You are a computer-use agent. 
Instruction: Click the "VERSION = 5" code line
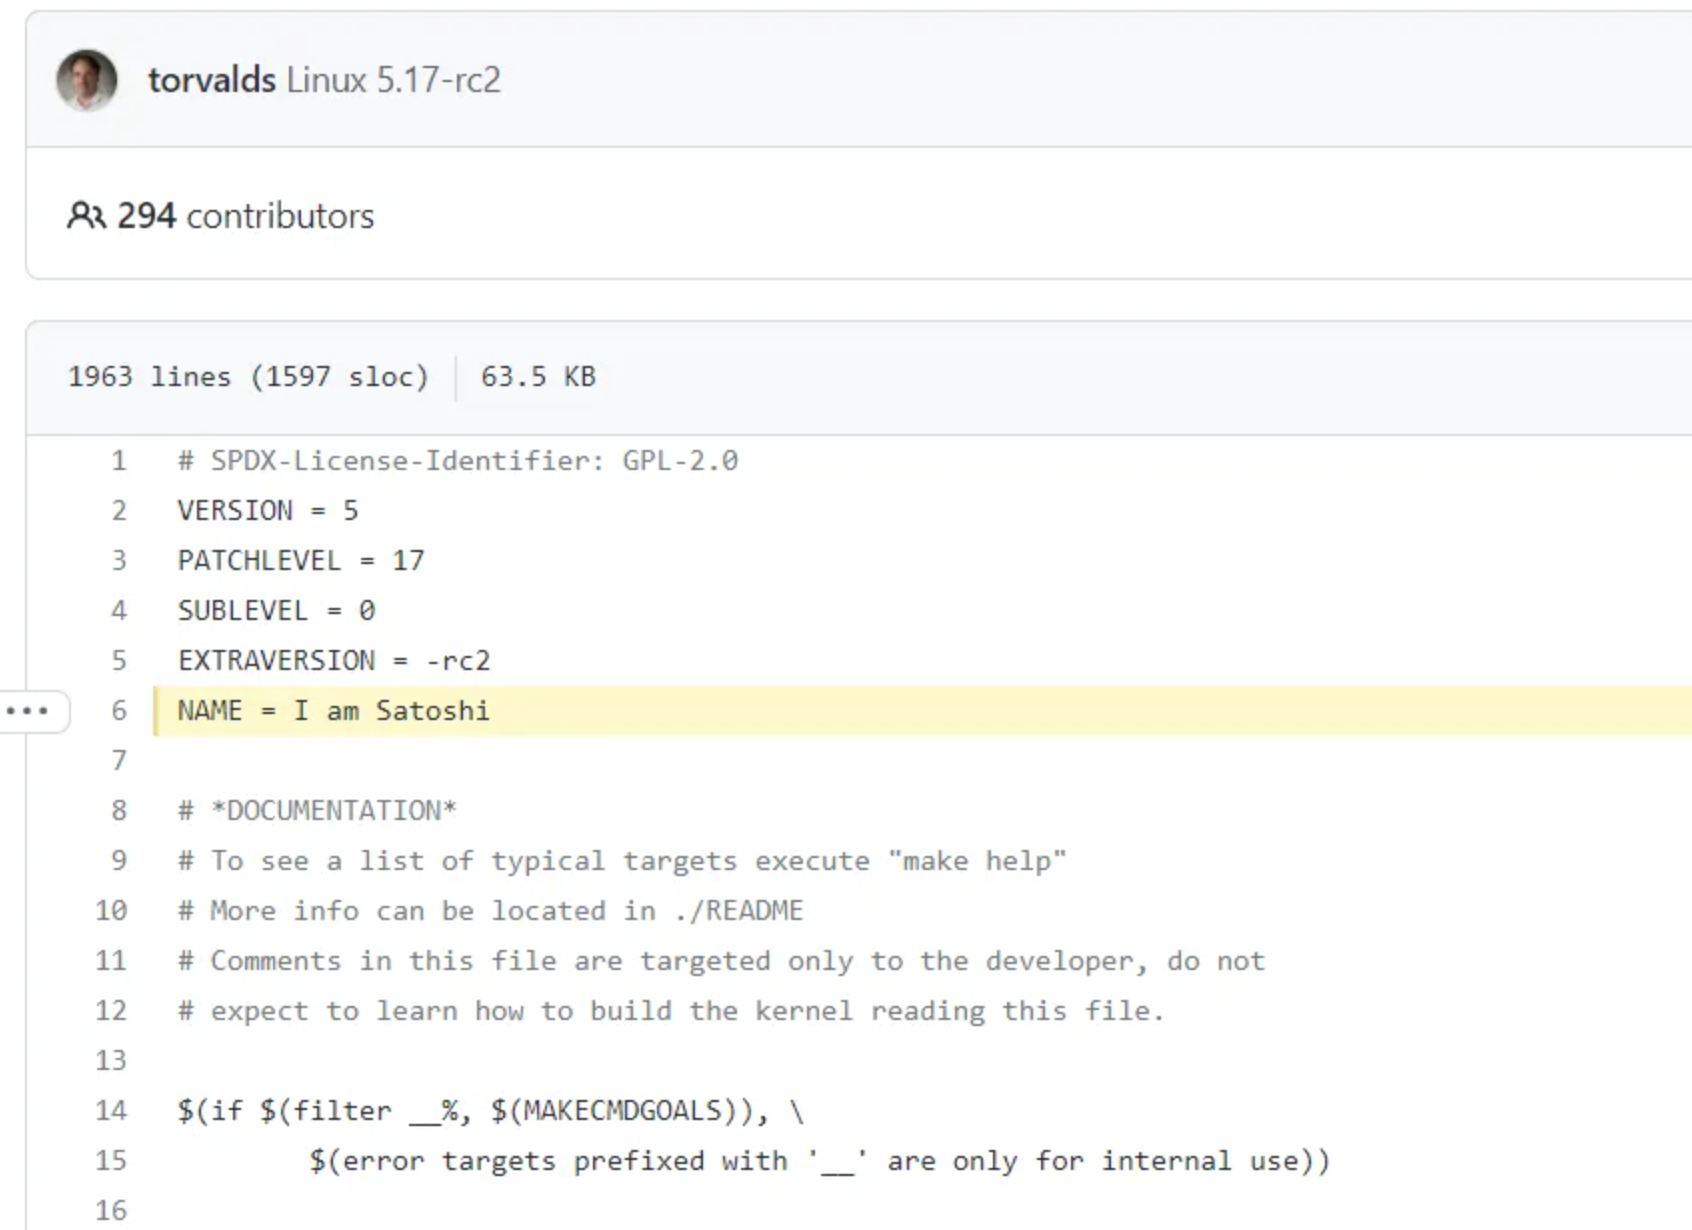coord(267,511)
